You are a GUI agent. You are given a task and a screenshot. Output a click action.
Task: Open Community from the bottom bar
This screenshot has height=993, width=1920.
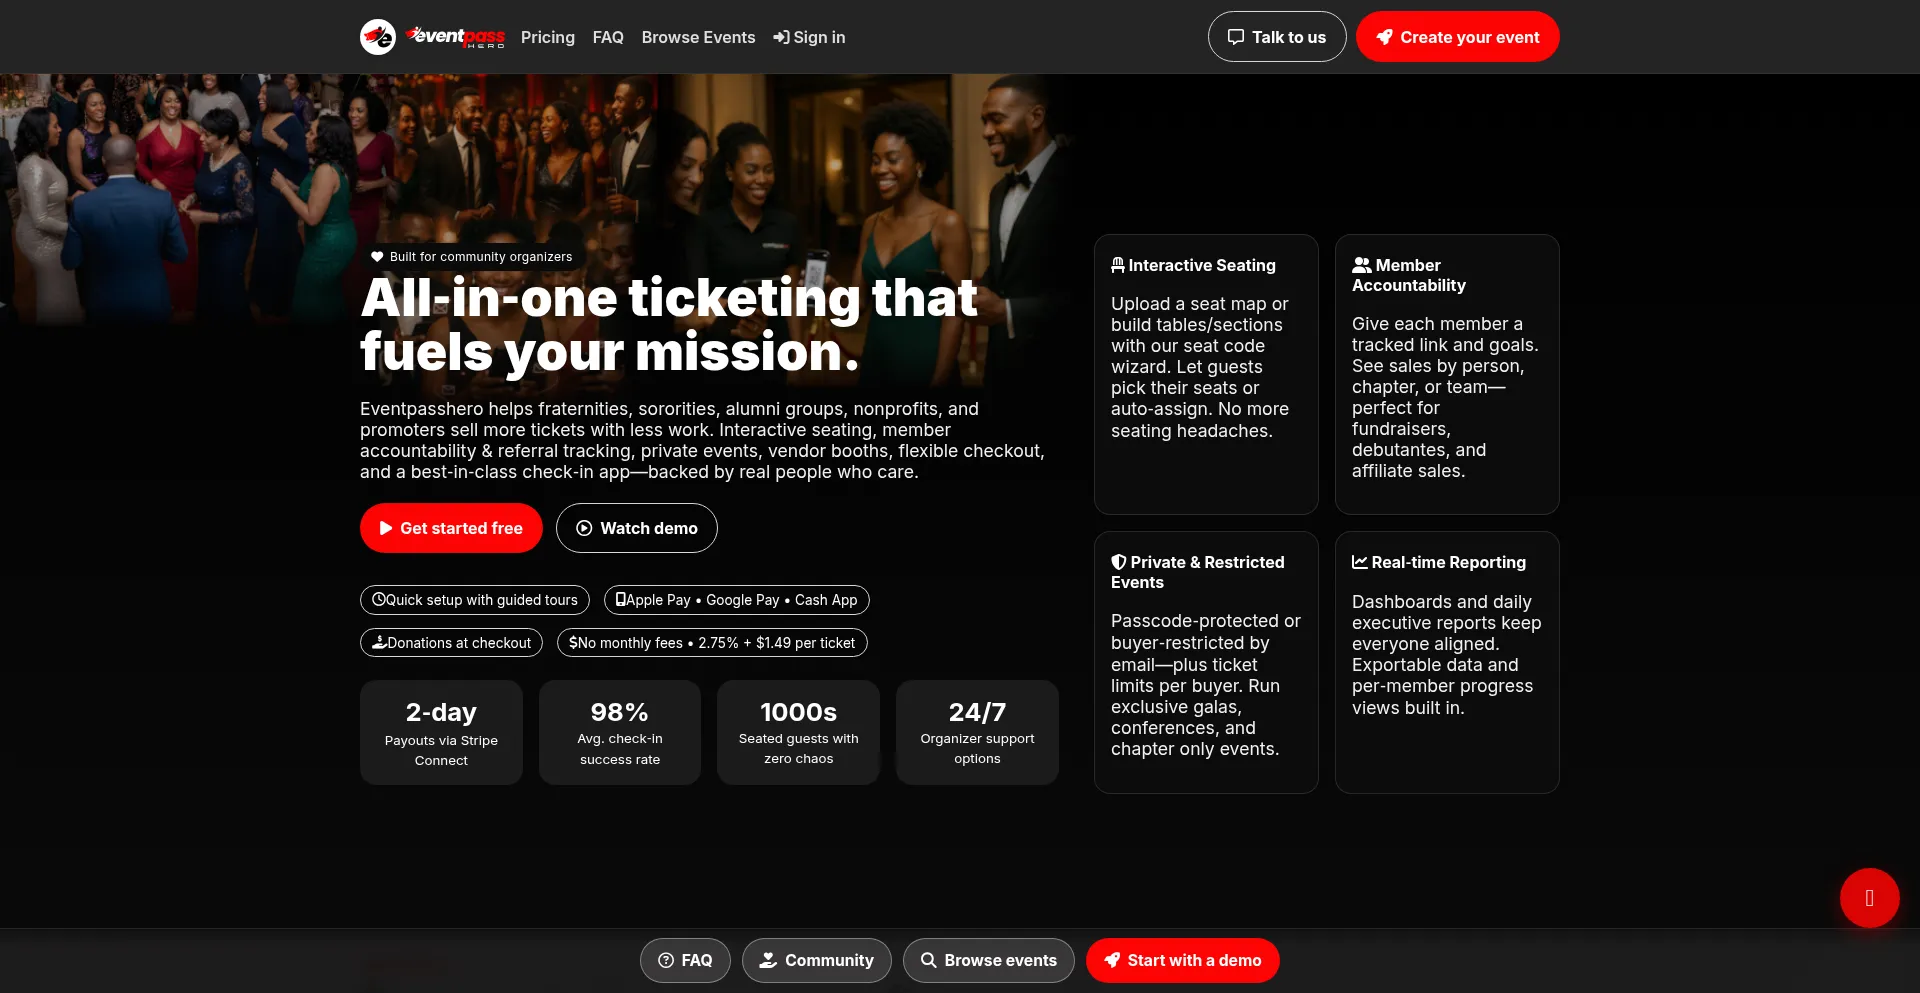816,960
